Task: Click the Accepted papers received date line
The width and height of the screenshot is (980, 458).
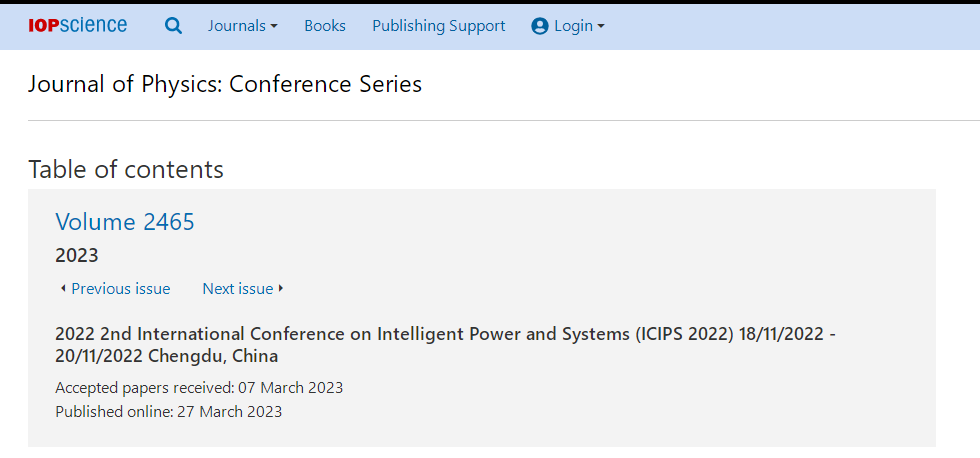Action: click(x=199, y=388)
